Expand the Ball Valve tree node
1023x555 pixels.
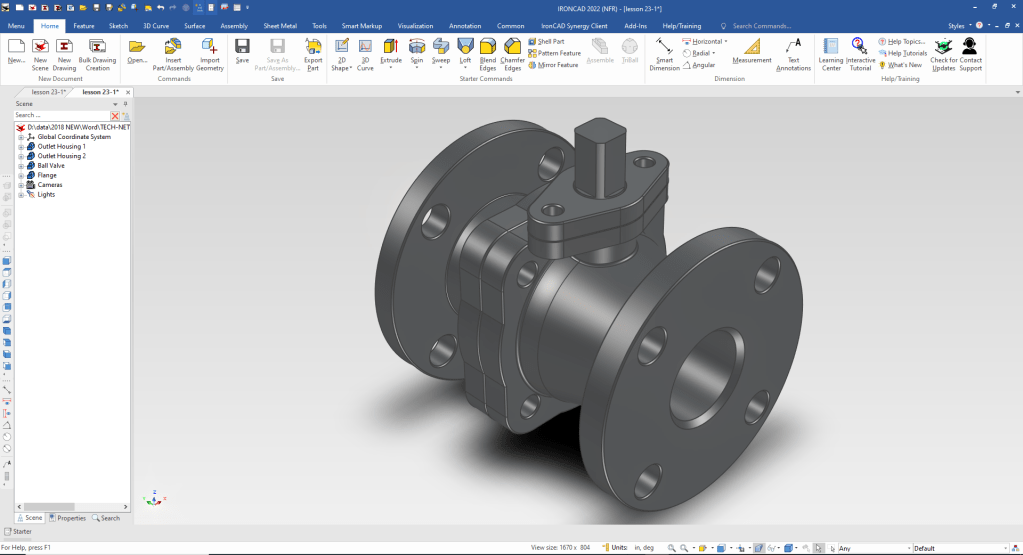pyautogui.click(x=20, y=166)
